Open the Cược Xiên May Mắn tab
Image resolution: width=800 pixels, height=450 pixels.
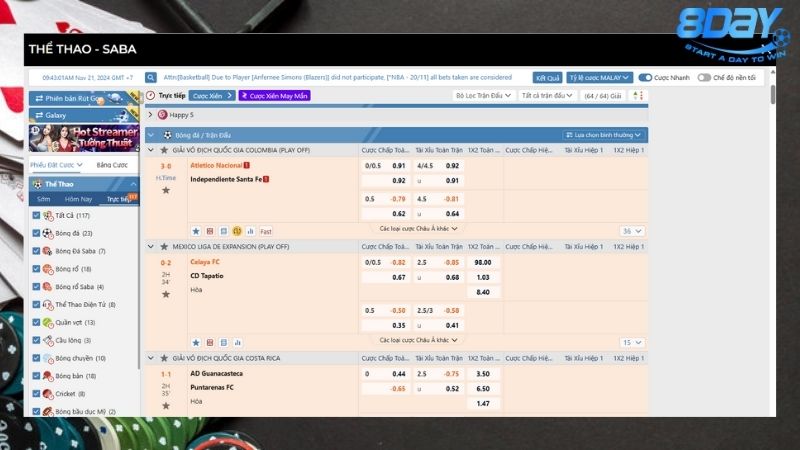[274, 95]
